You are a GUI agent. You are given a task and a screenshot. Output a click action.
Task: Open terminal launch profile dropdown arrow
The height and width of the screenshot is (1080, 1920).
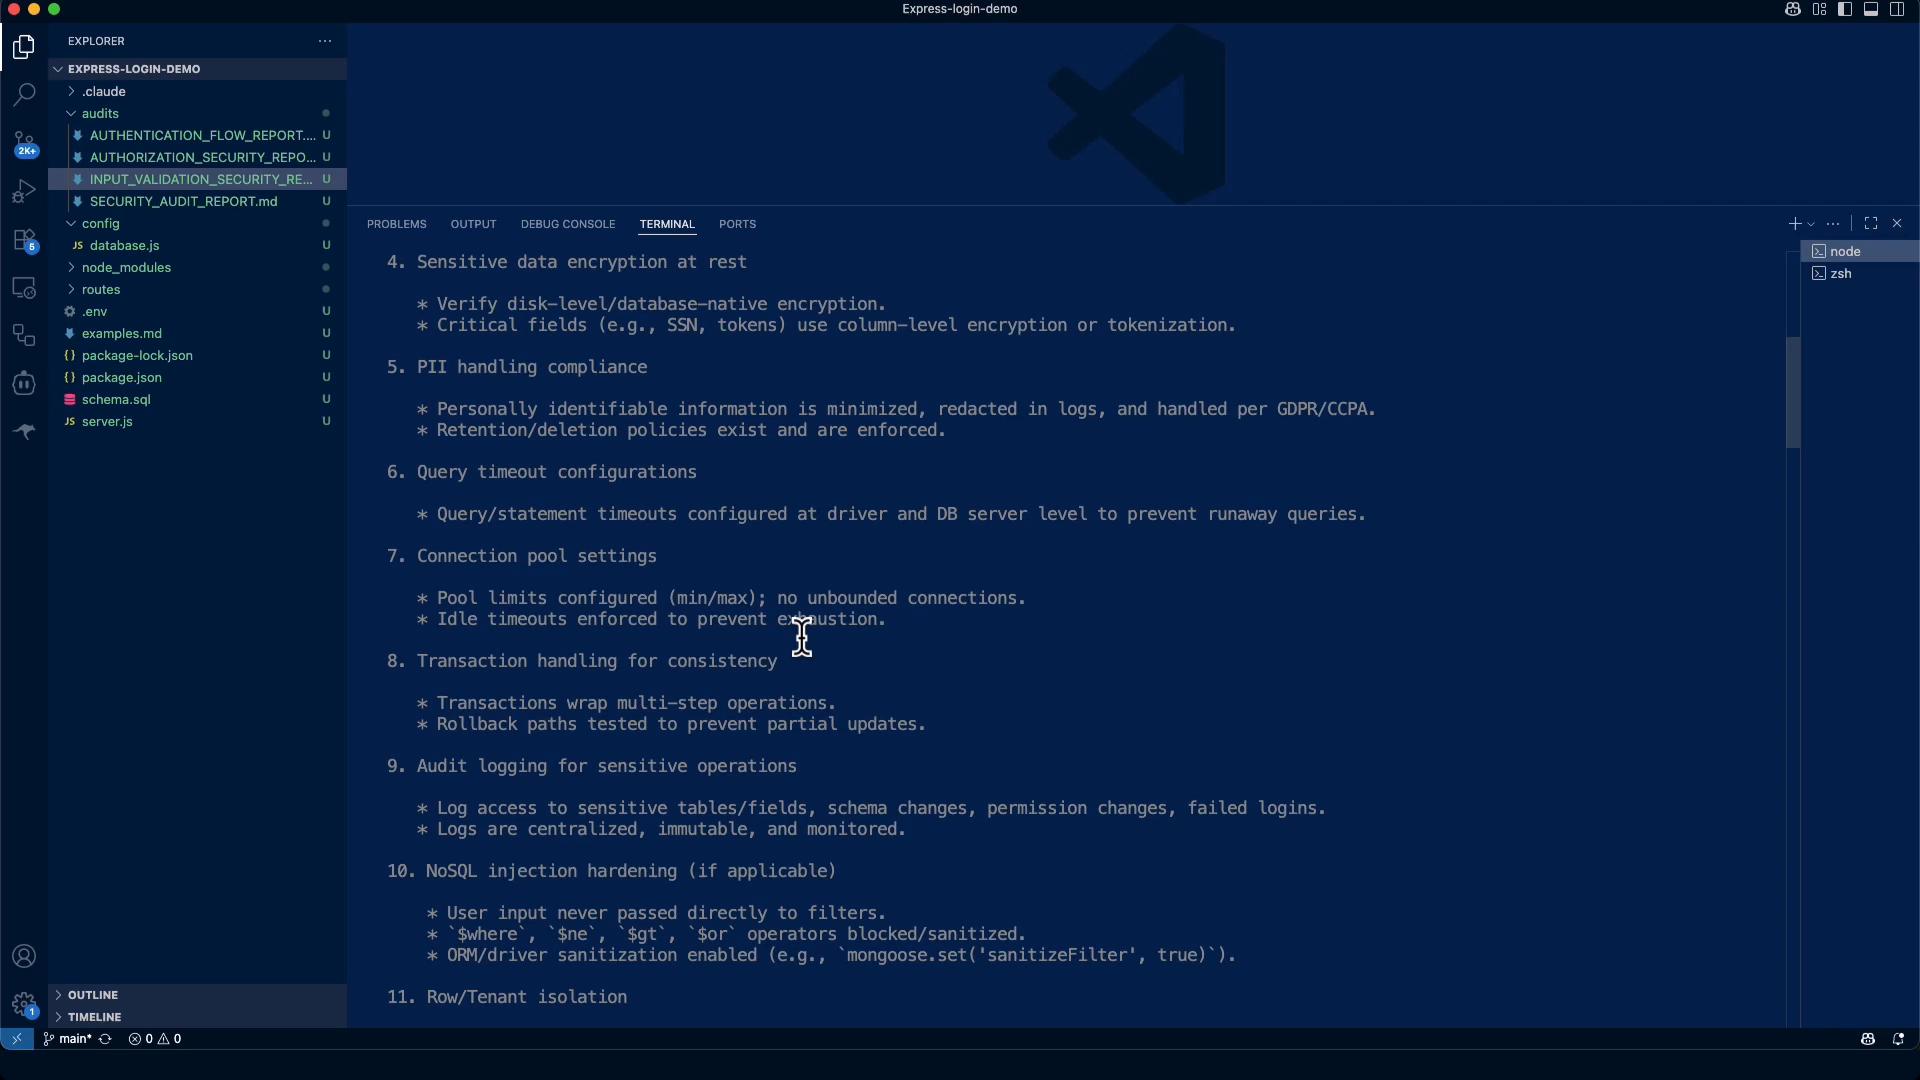pyautogui.click(x=1811, y=224)
